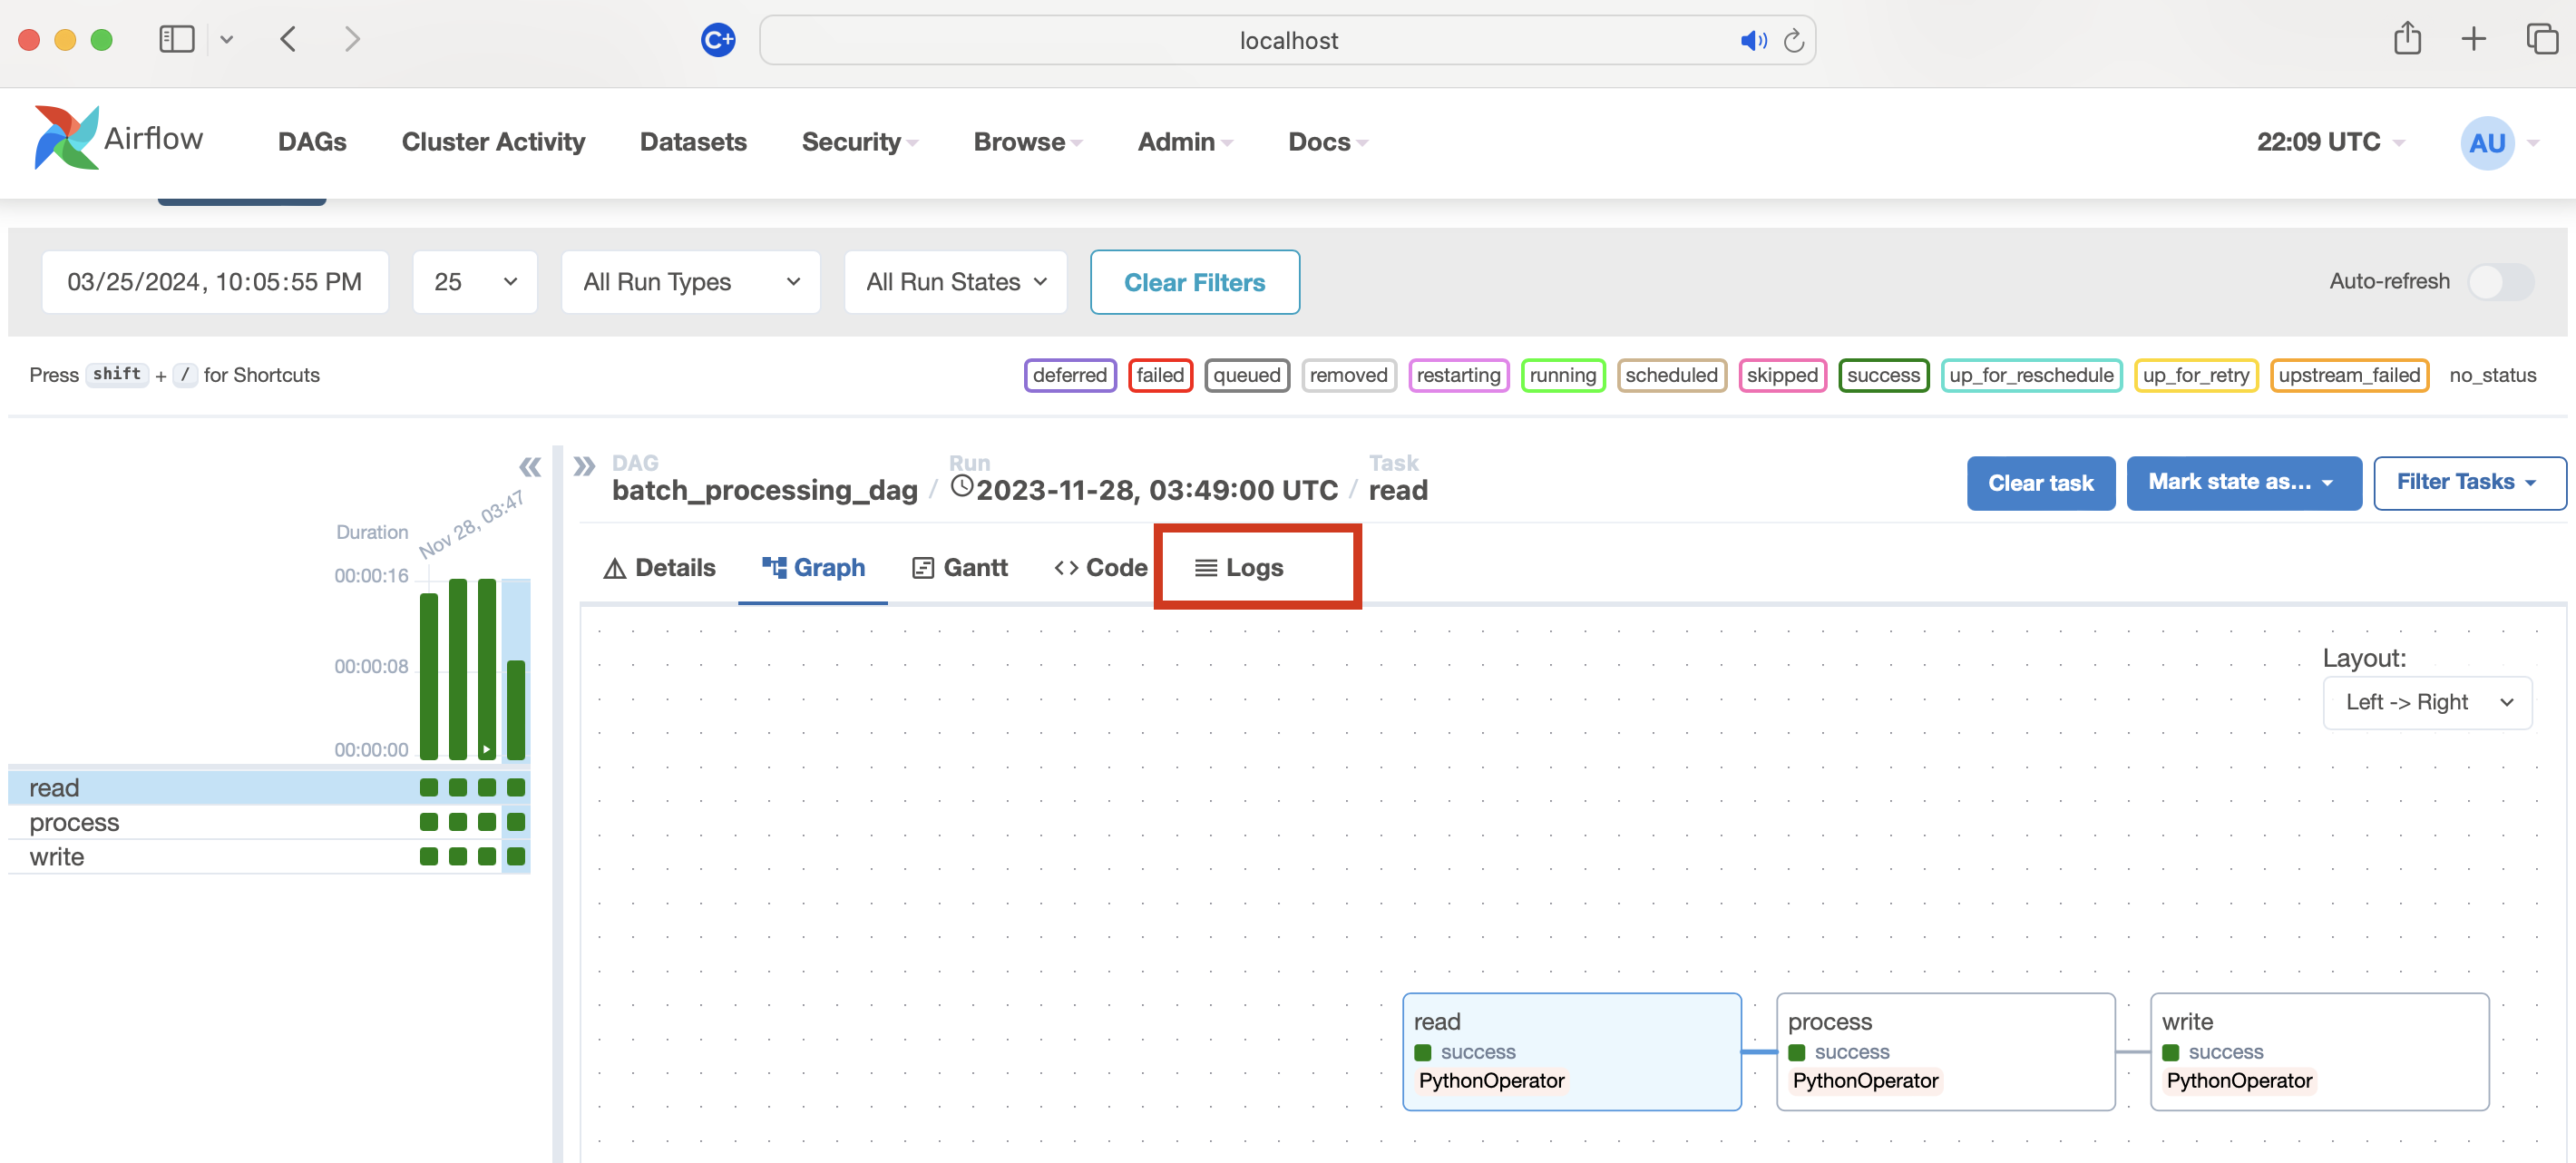Viewport: 2576px width, 1163px height.
Task: Open the All Run Types dropdown
Action: click(x=690, y=282)
